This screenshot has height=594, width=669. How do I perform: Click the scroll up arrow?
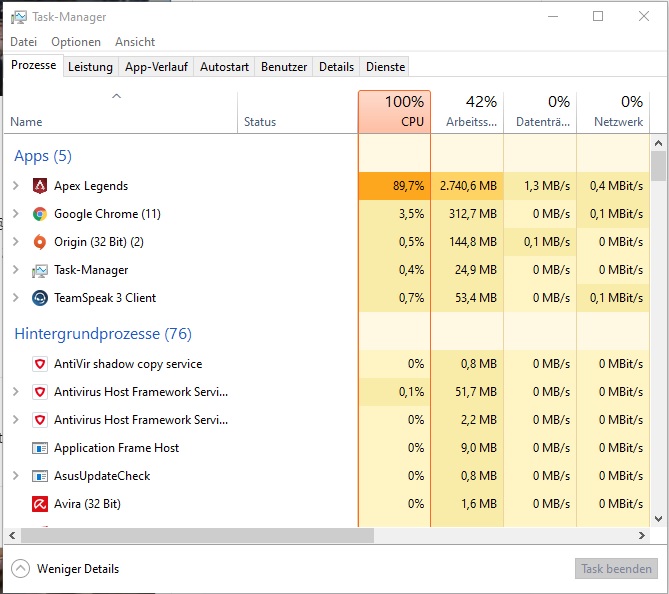pos(658,143)
